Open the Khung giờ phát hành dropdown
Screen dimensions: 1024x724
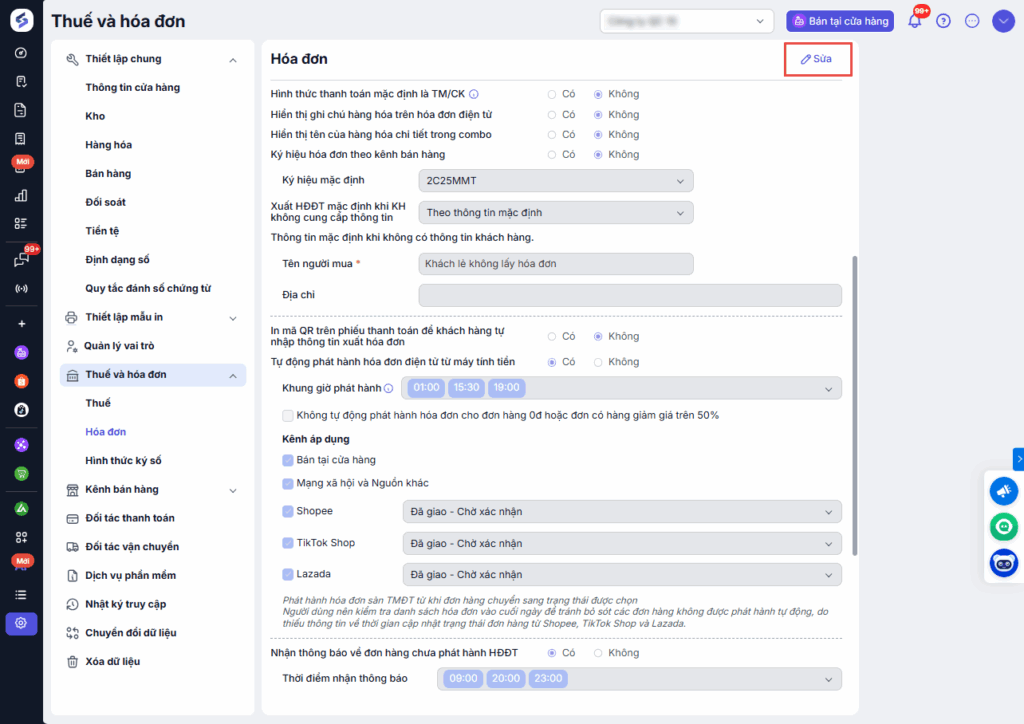(x=622, y=388)
